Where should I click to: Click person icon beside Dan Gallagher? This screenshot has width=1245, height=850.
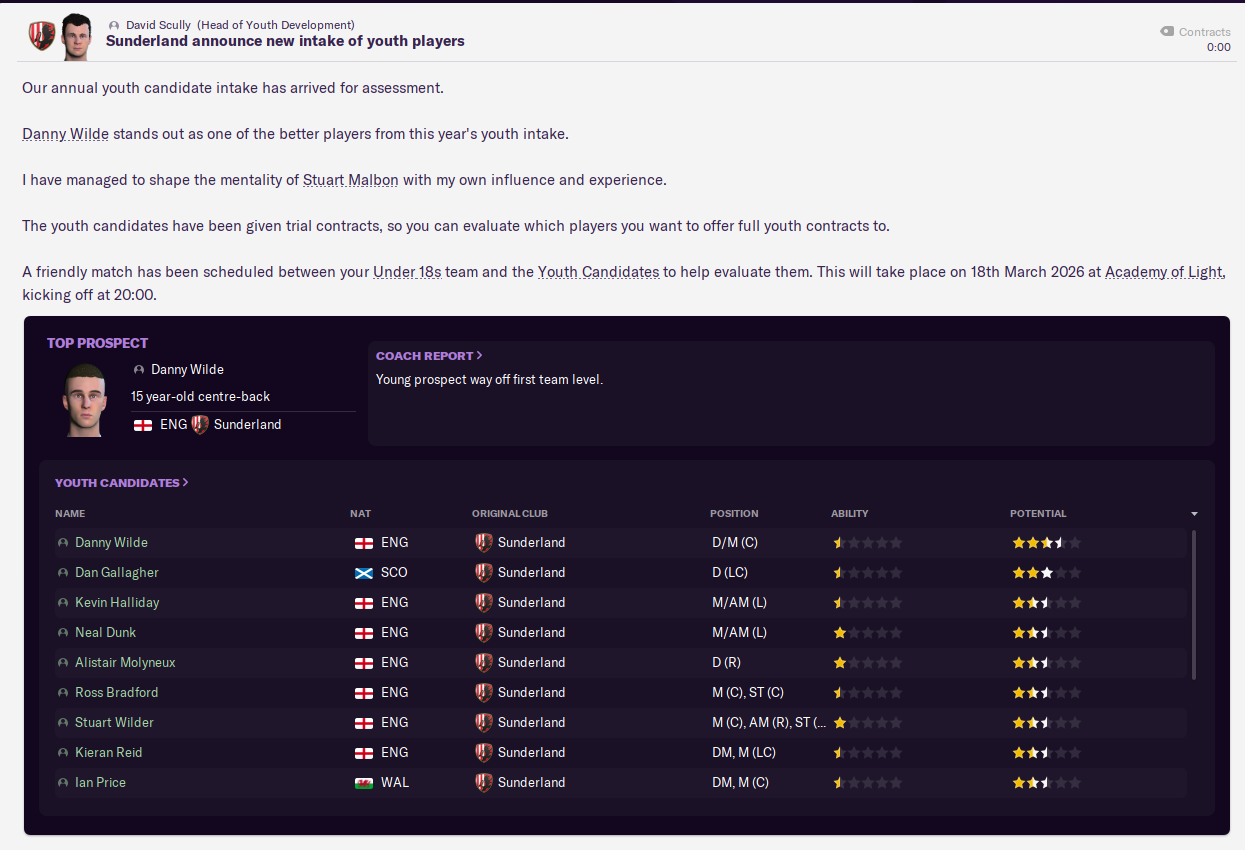tap(63, 573)
